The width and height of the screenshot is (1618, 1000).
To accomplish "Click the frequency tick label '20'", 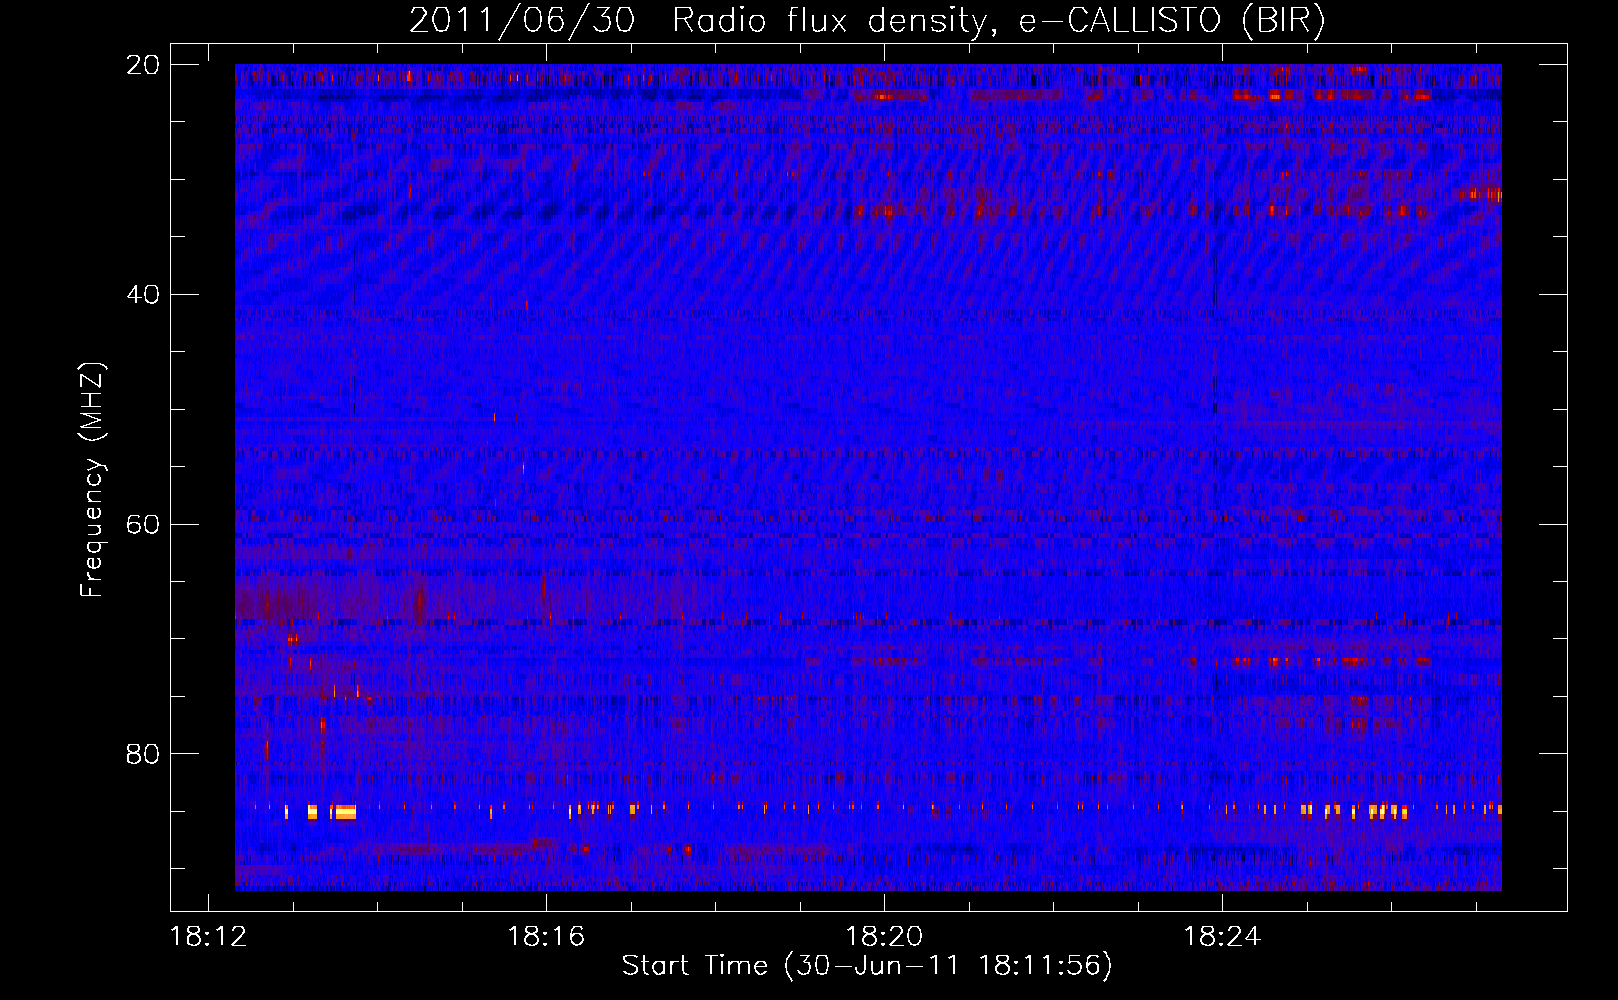I will pos(143,65).
